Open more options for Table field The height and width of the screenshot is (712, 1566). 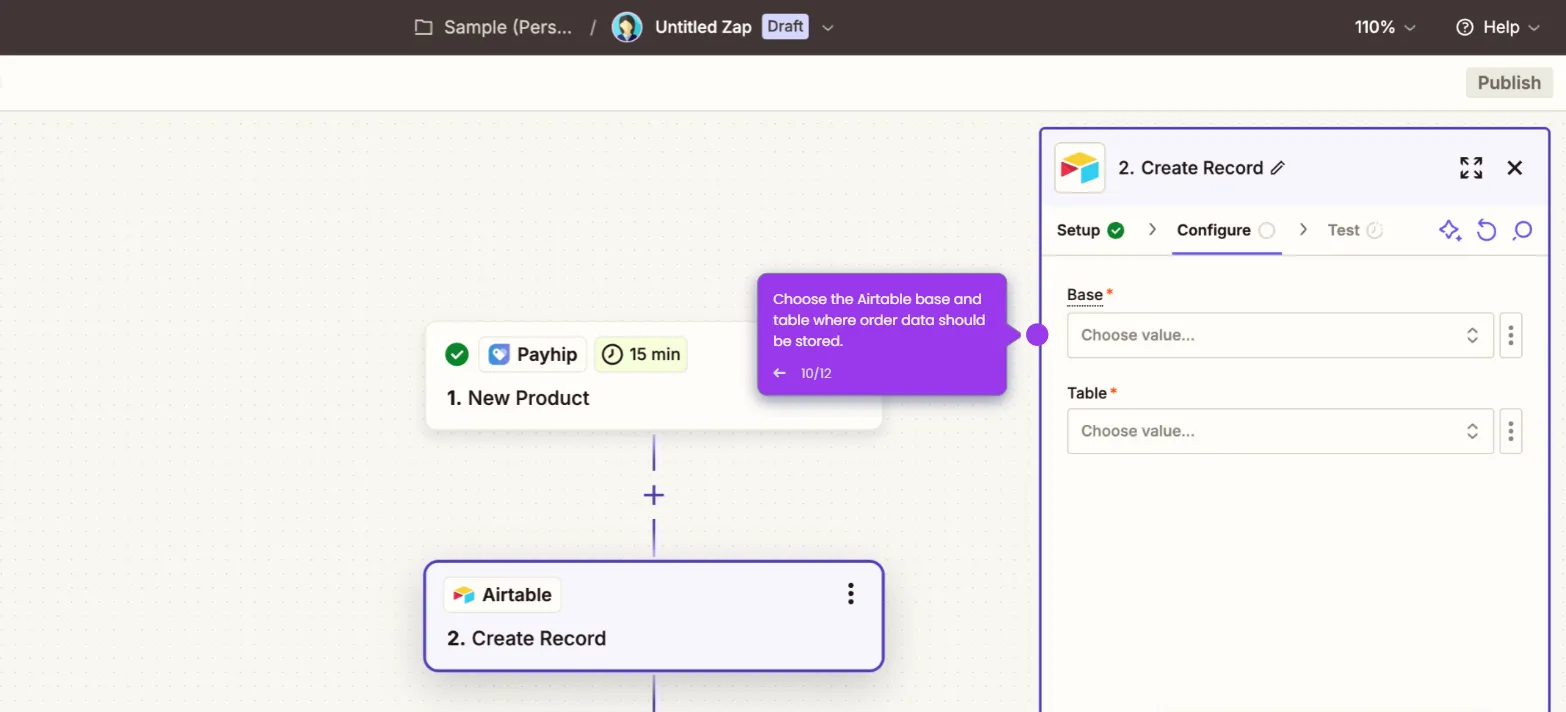click(x=1511, y=431)
